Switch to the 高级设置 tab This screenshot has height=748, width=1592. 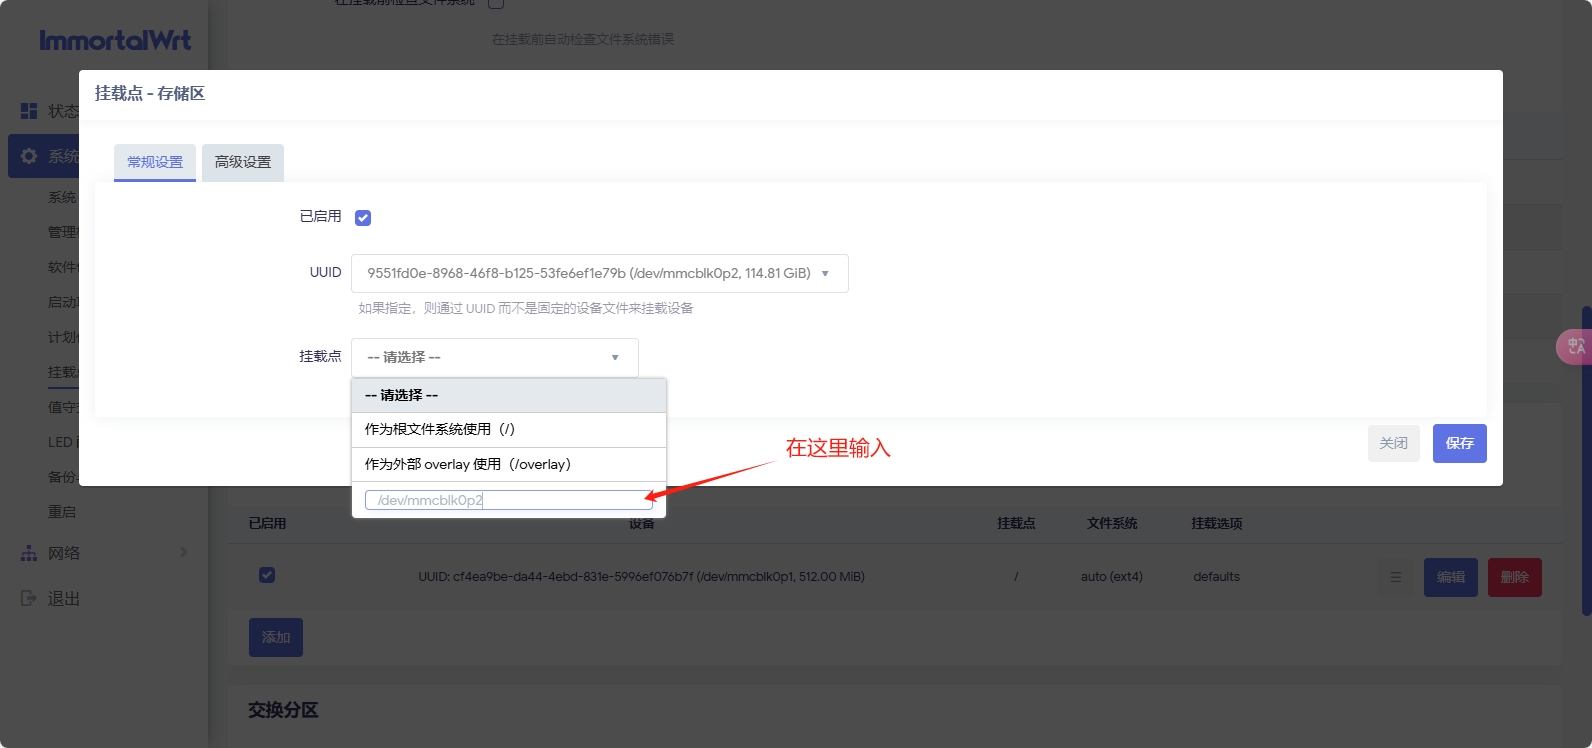point(243,162)
